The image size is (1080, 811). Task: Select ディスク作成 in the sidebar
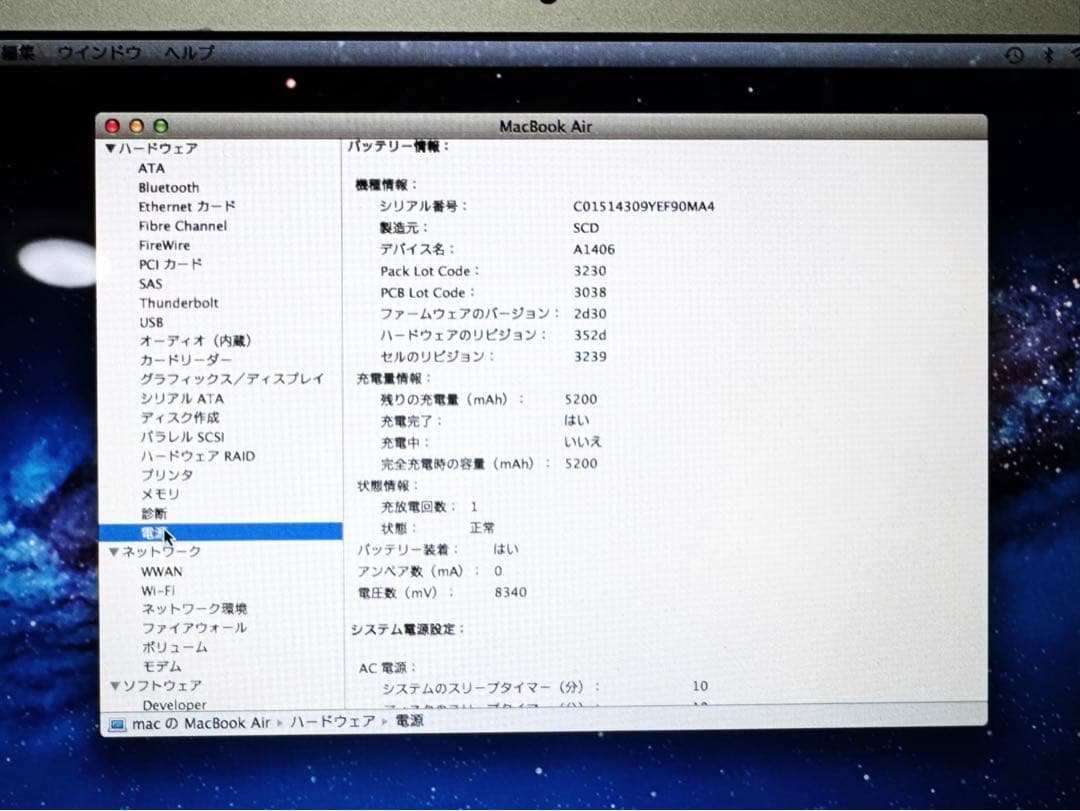tap(180, 418)
